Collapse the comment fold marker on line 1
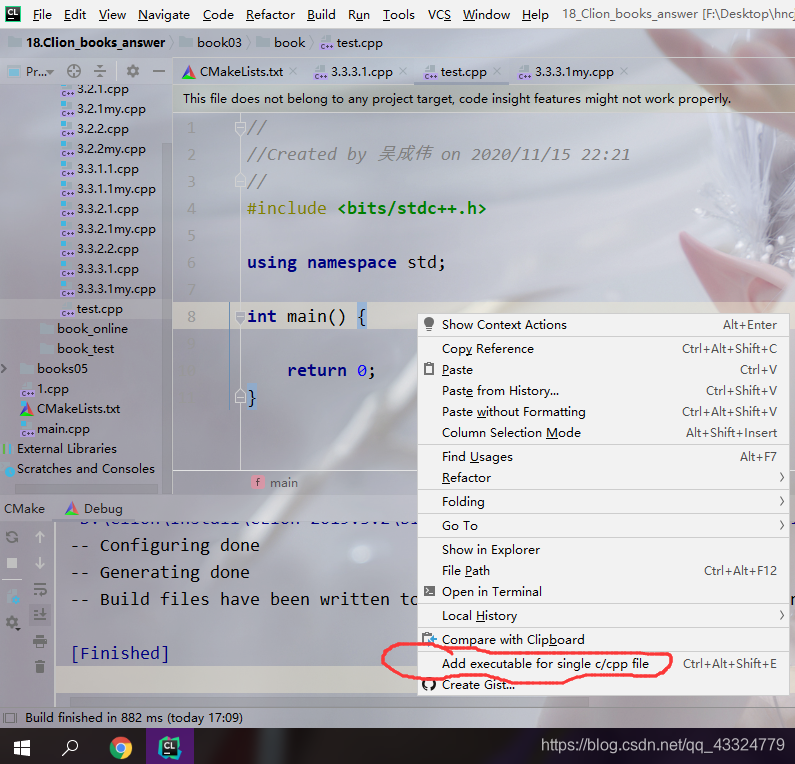Screen dimensions: 795x764 click(x=240, y=128)
